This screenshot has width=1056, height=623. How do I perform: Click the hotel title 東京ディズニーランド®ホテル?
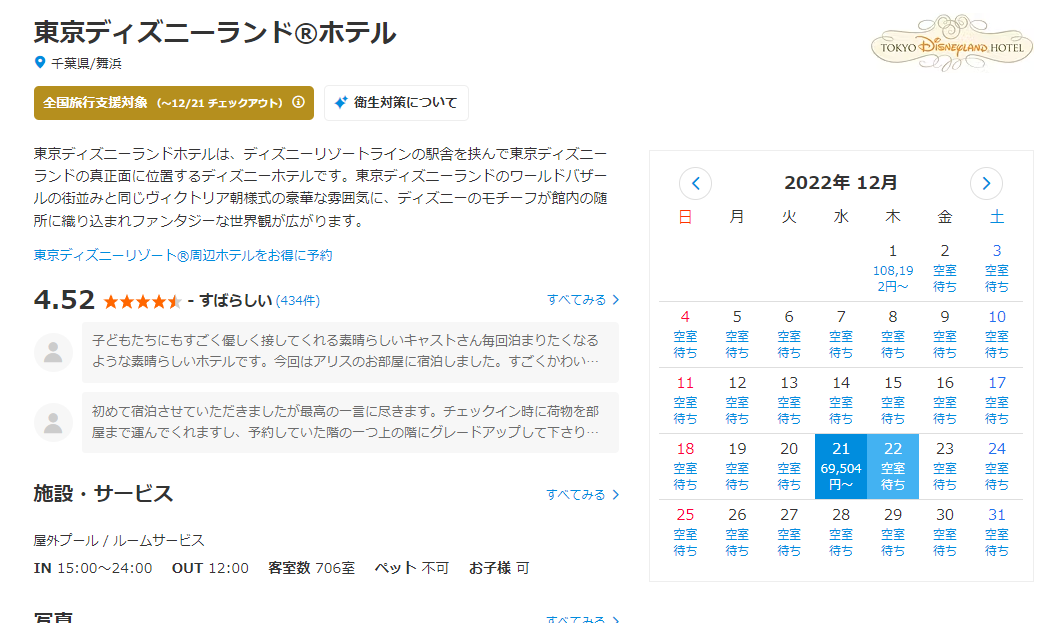tap(215, 32)
